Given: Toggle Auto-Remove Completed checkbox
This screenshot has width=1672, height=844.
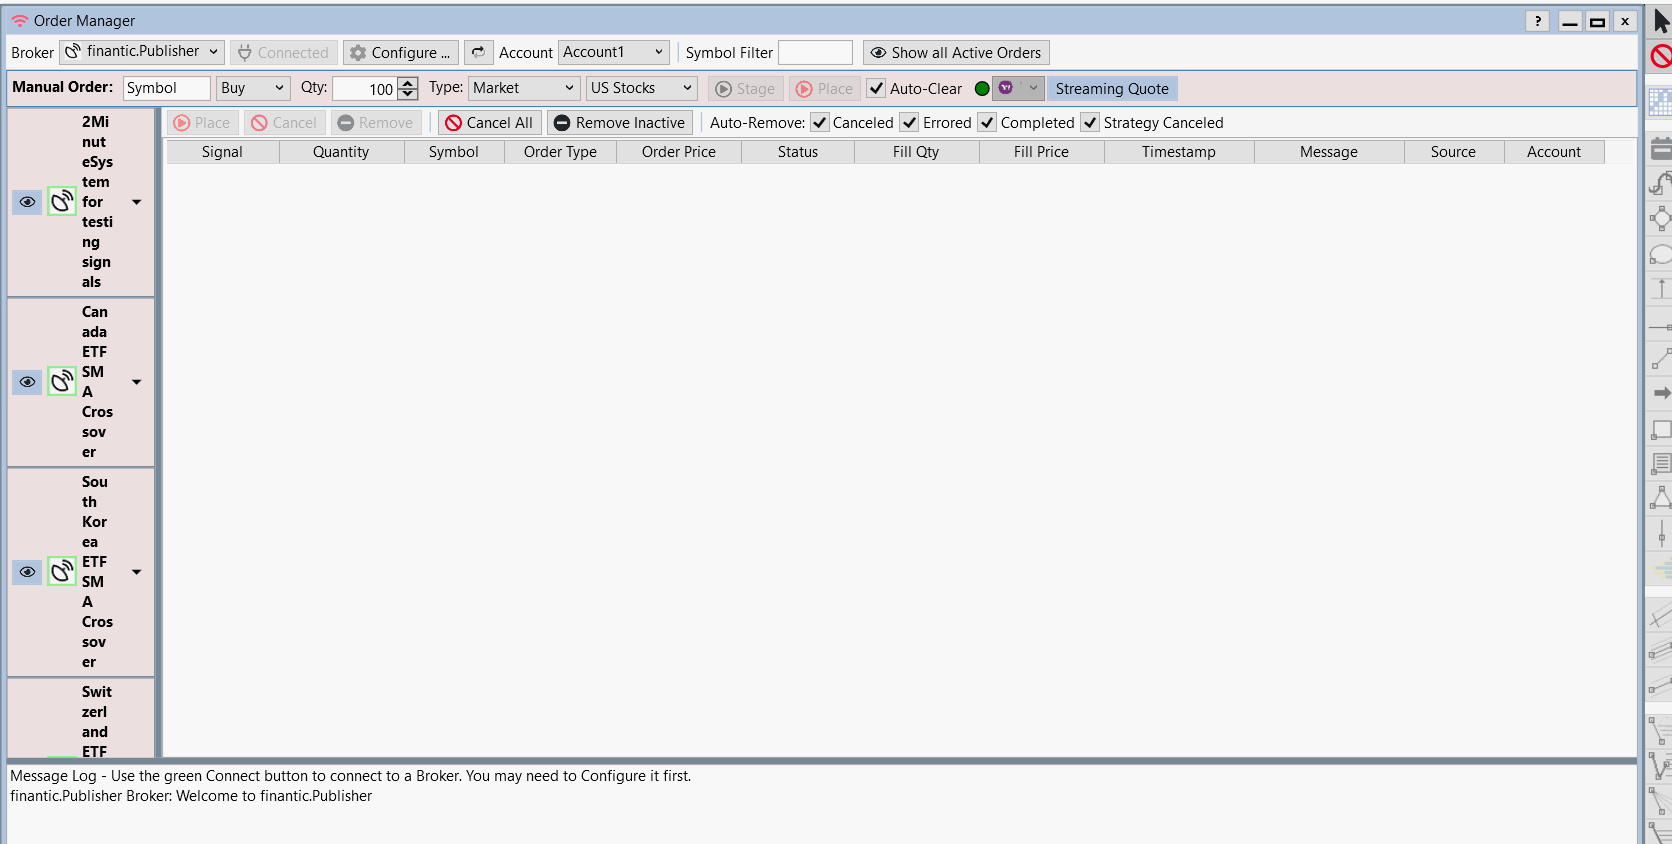Looking at the screenshot, I should coord(987,123).
